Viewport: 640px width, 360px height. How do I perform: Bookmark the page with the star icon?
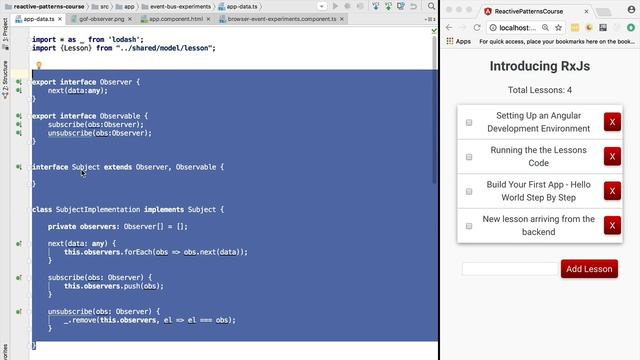[x=558, y=27]
